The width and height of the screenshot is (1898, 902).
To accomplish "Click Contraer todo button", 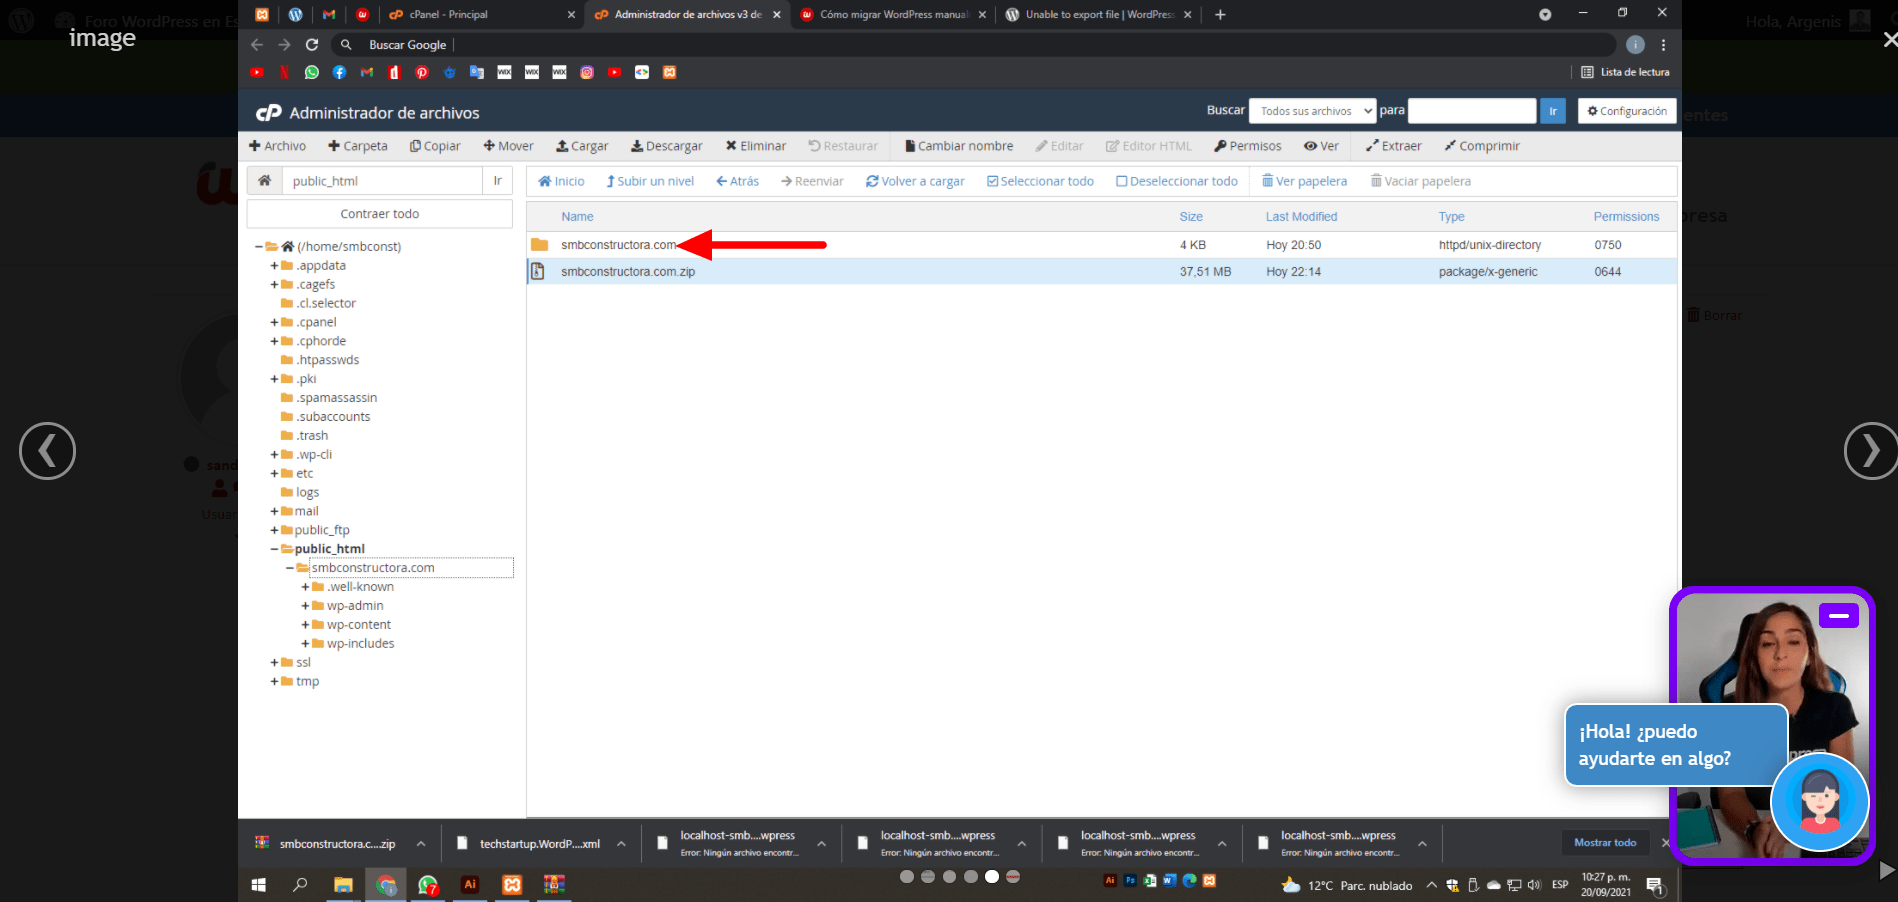I will (x=380, y=214).
